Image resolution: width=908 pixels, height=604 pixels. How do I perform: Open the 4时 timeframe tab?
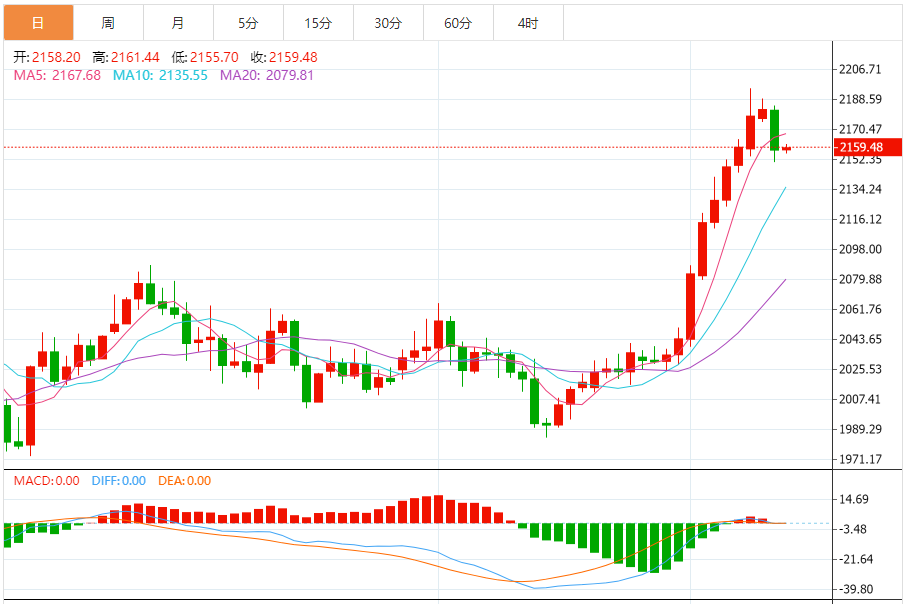(529, 23)
